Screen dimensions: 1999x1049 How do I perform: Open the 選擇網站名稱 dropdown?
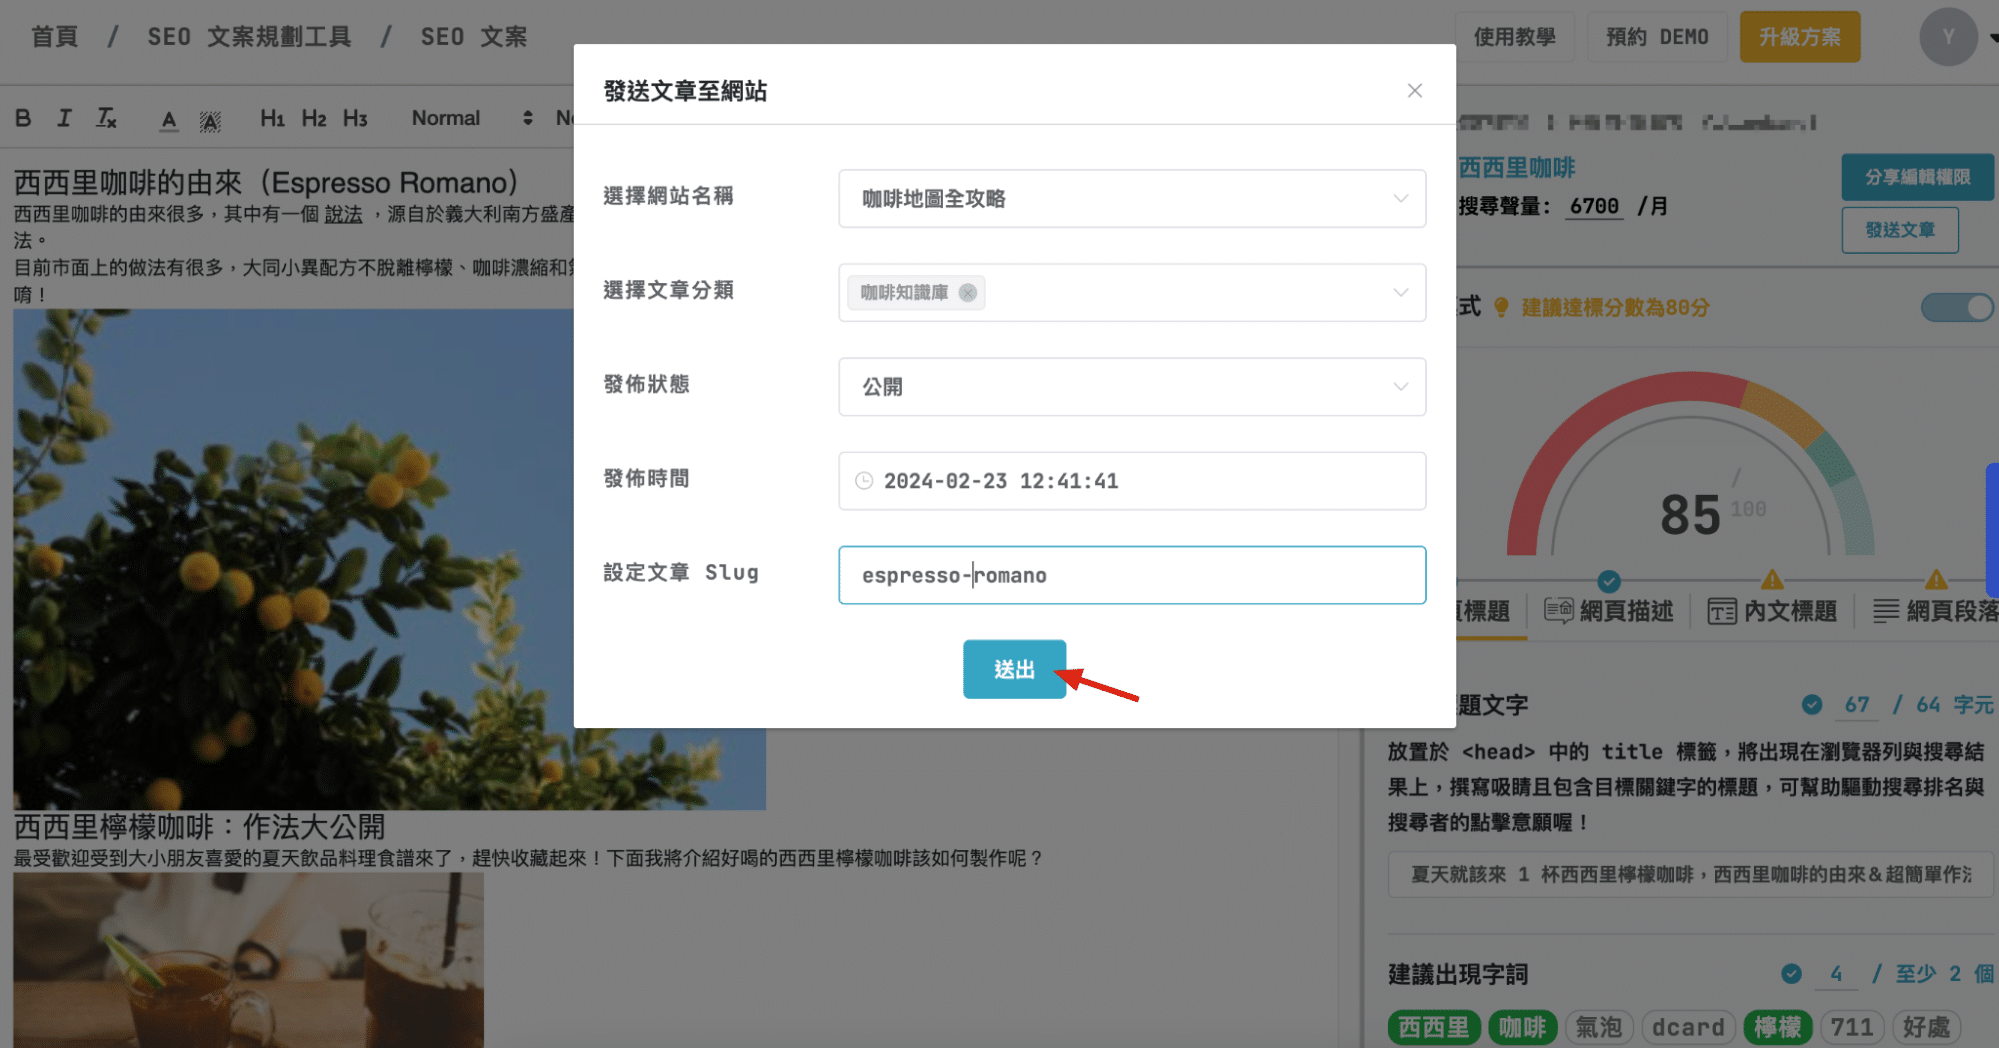[x=1131, y=198]
